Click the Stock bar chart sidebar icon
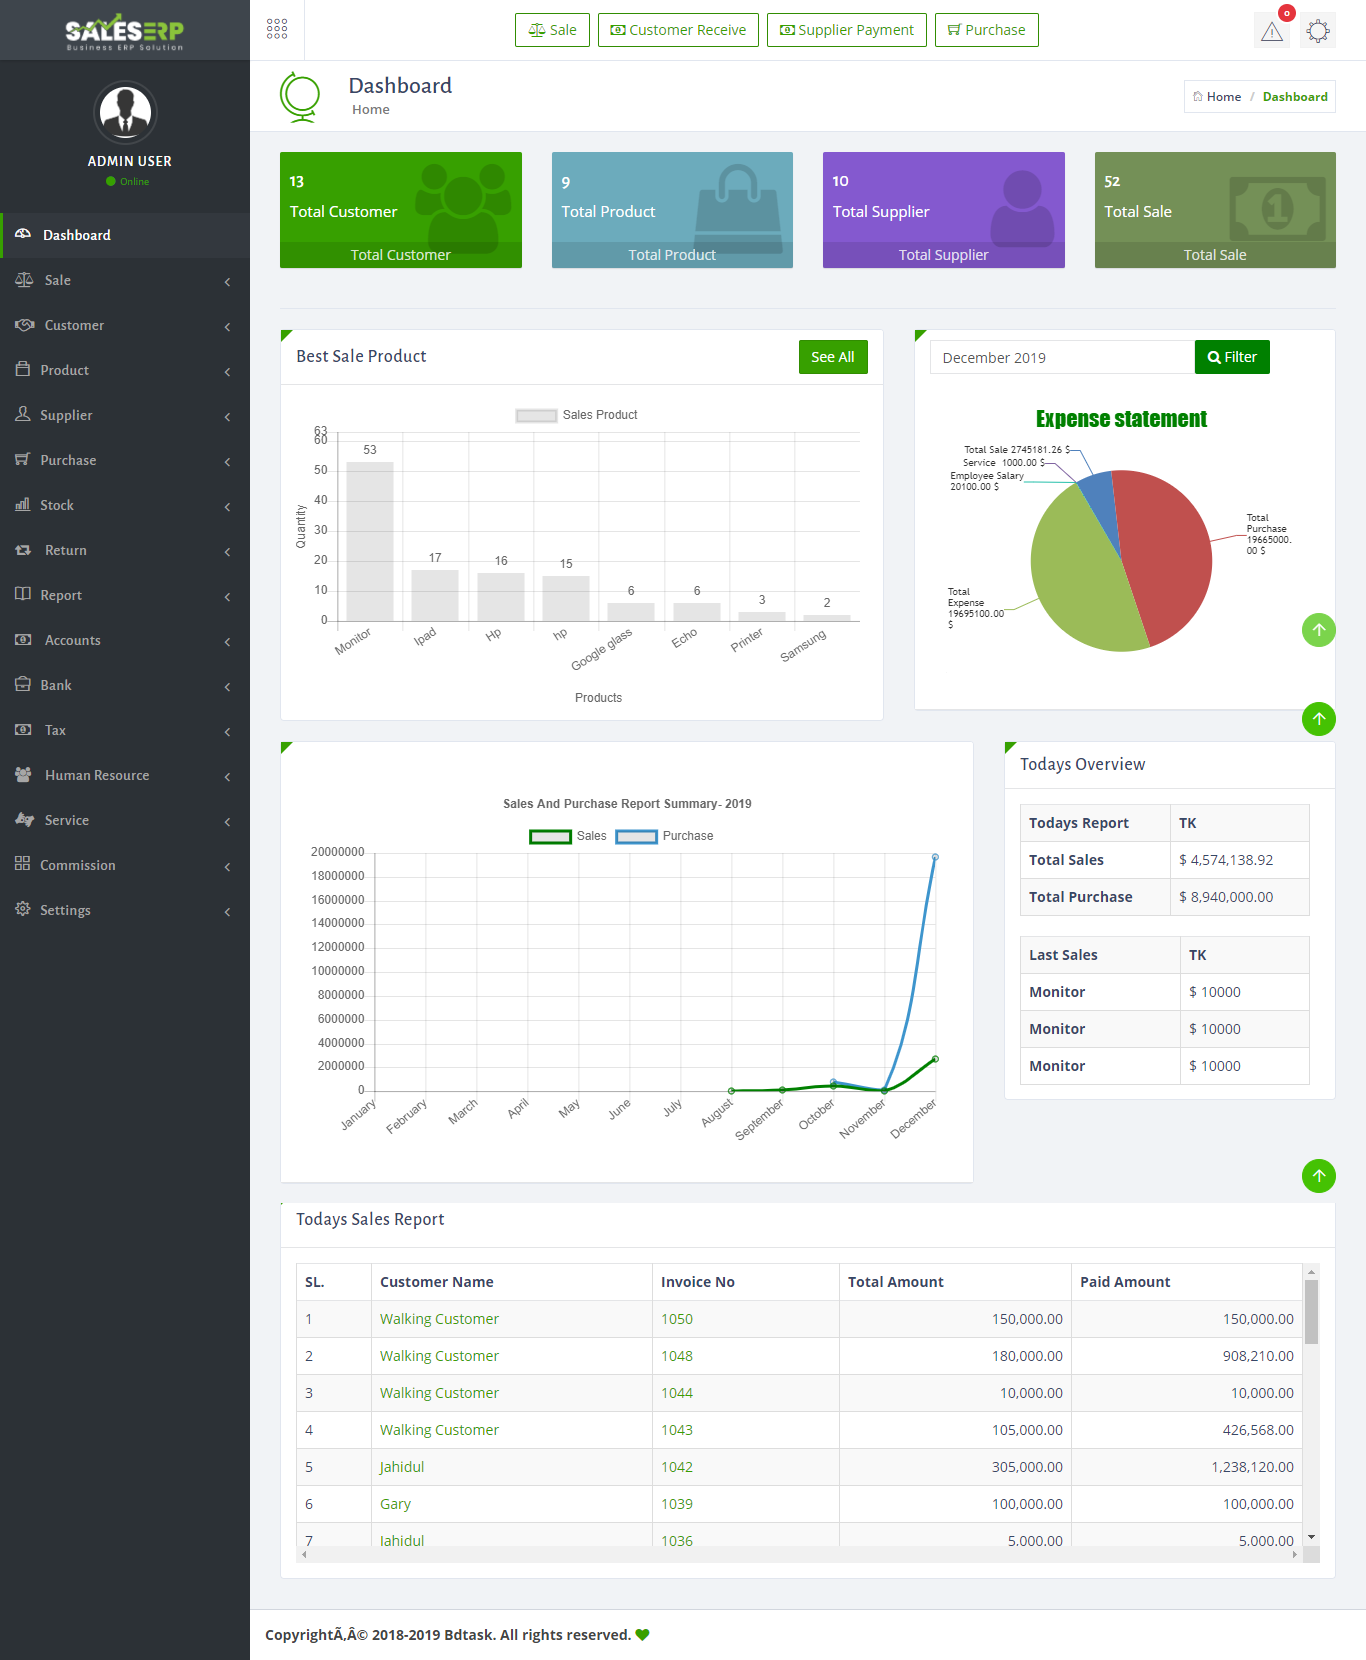This screenshot has height=1660, width=1366. click(23, 505)
